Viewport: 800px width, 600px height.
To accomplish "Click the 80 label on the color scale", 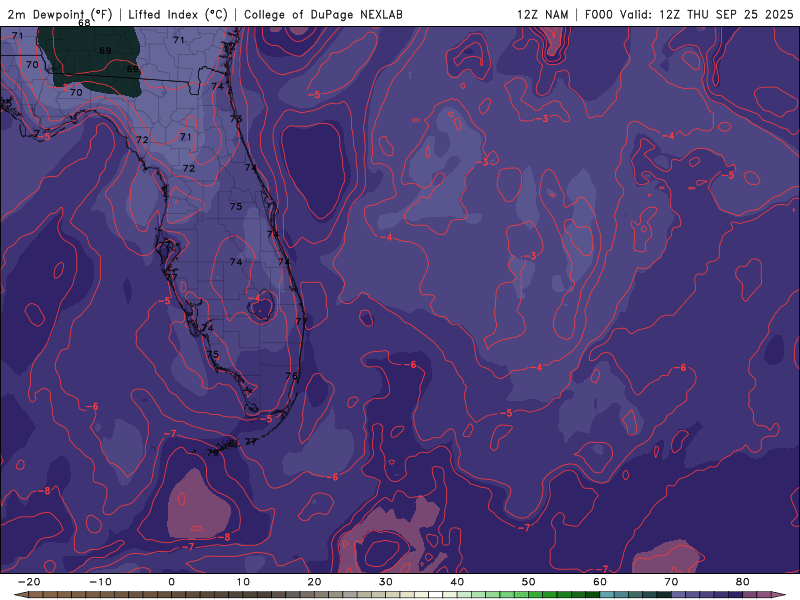I will (x=743, y=582).
